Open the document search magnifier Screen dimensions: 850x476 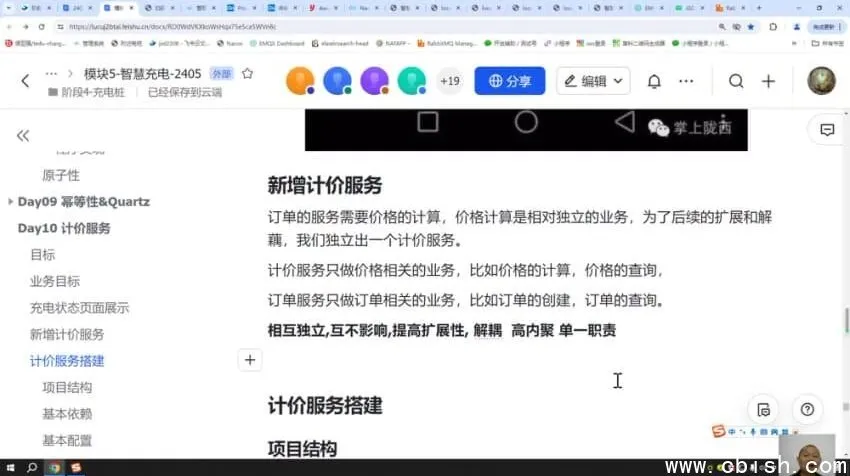click(736, 81)
